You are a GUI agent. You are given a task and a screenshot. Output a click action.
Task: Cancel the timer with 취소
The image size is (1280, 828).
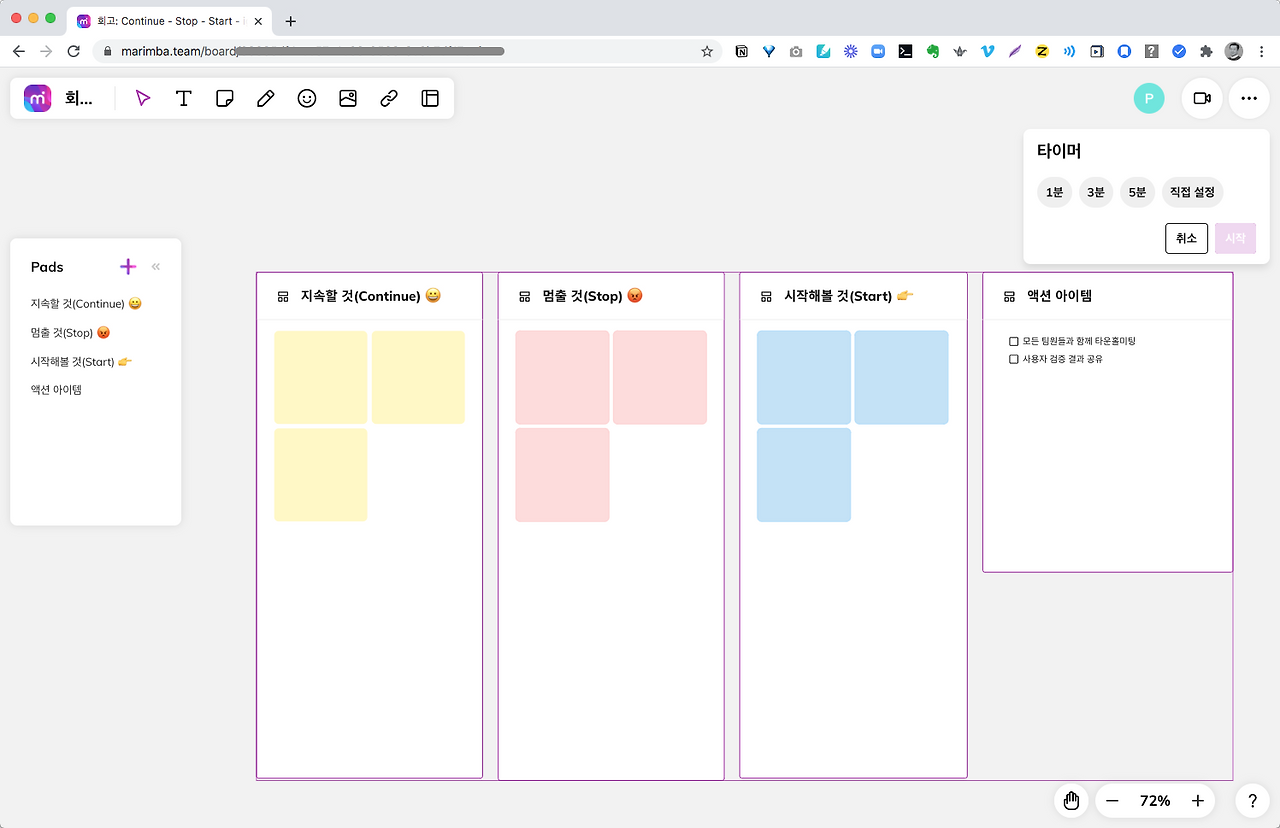click(1186, 238)
